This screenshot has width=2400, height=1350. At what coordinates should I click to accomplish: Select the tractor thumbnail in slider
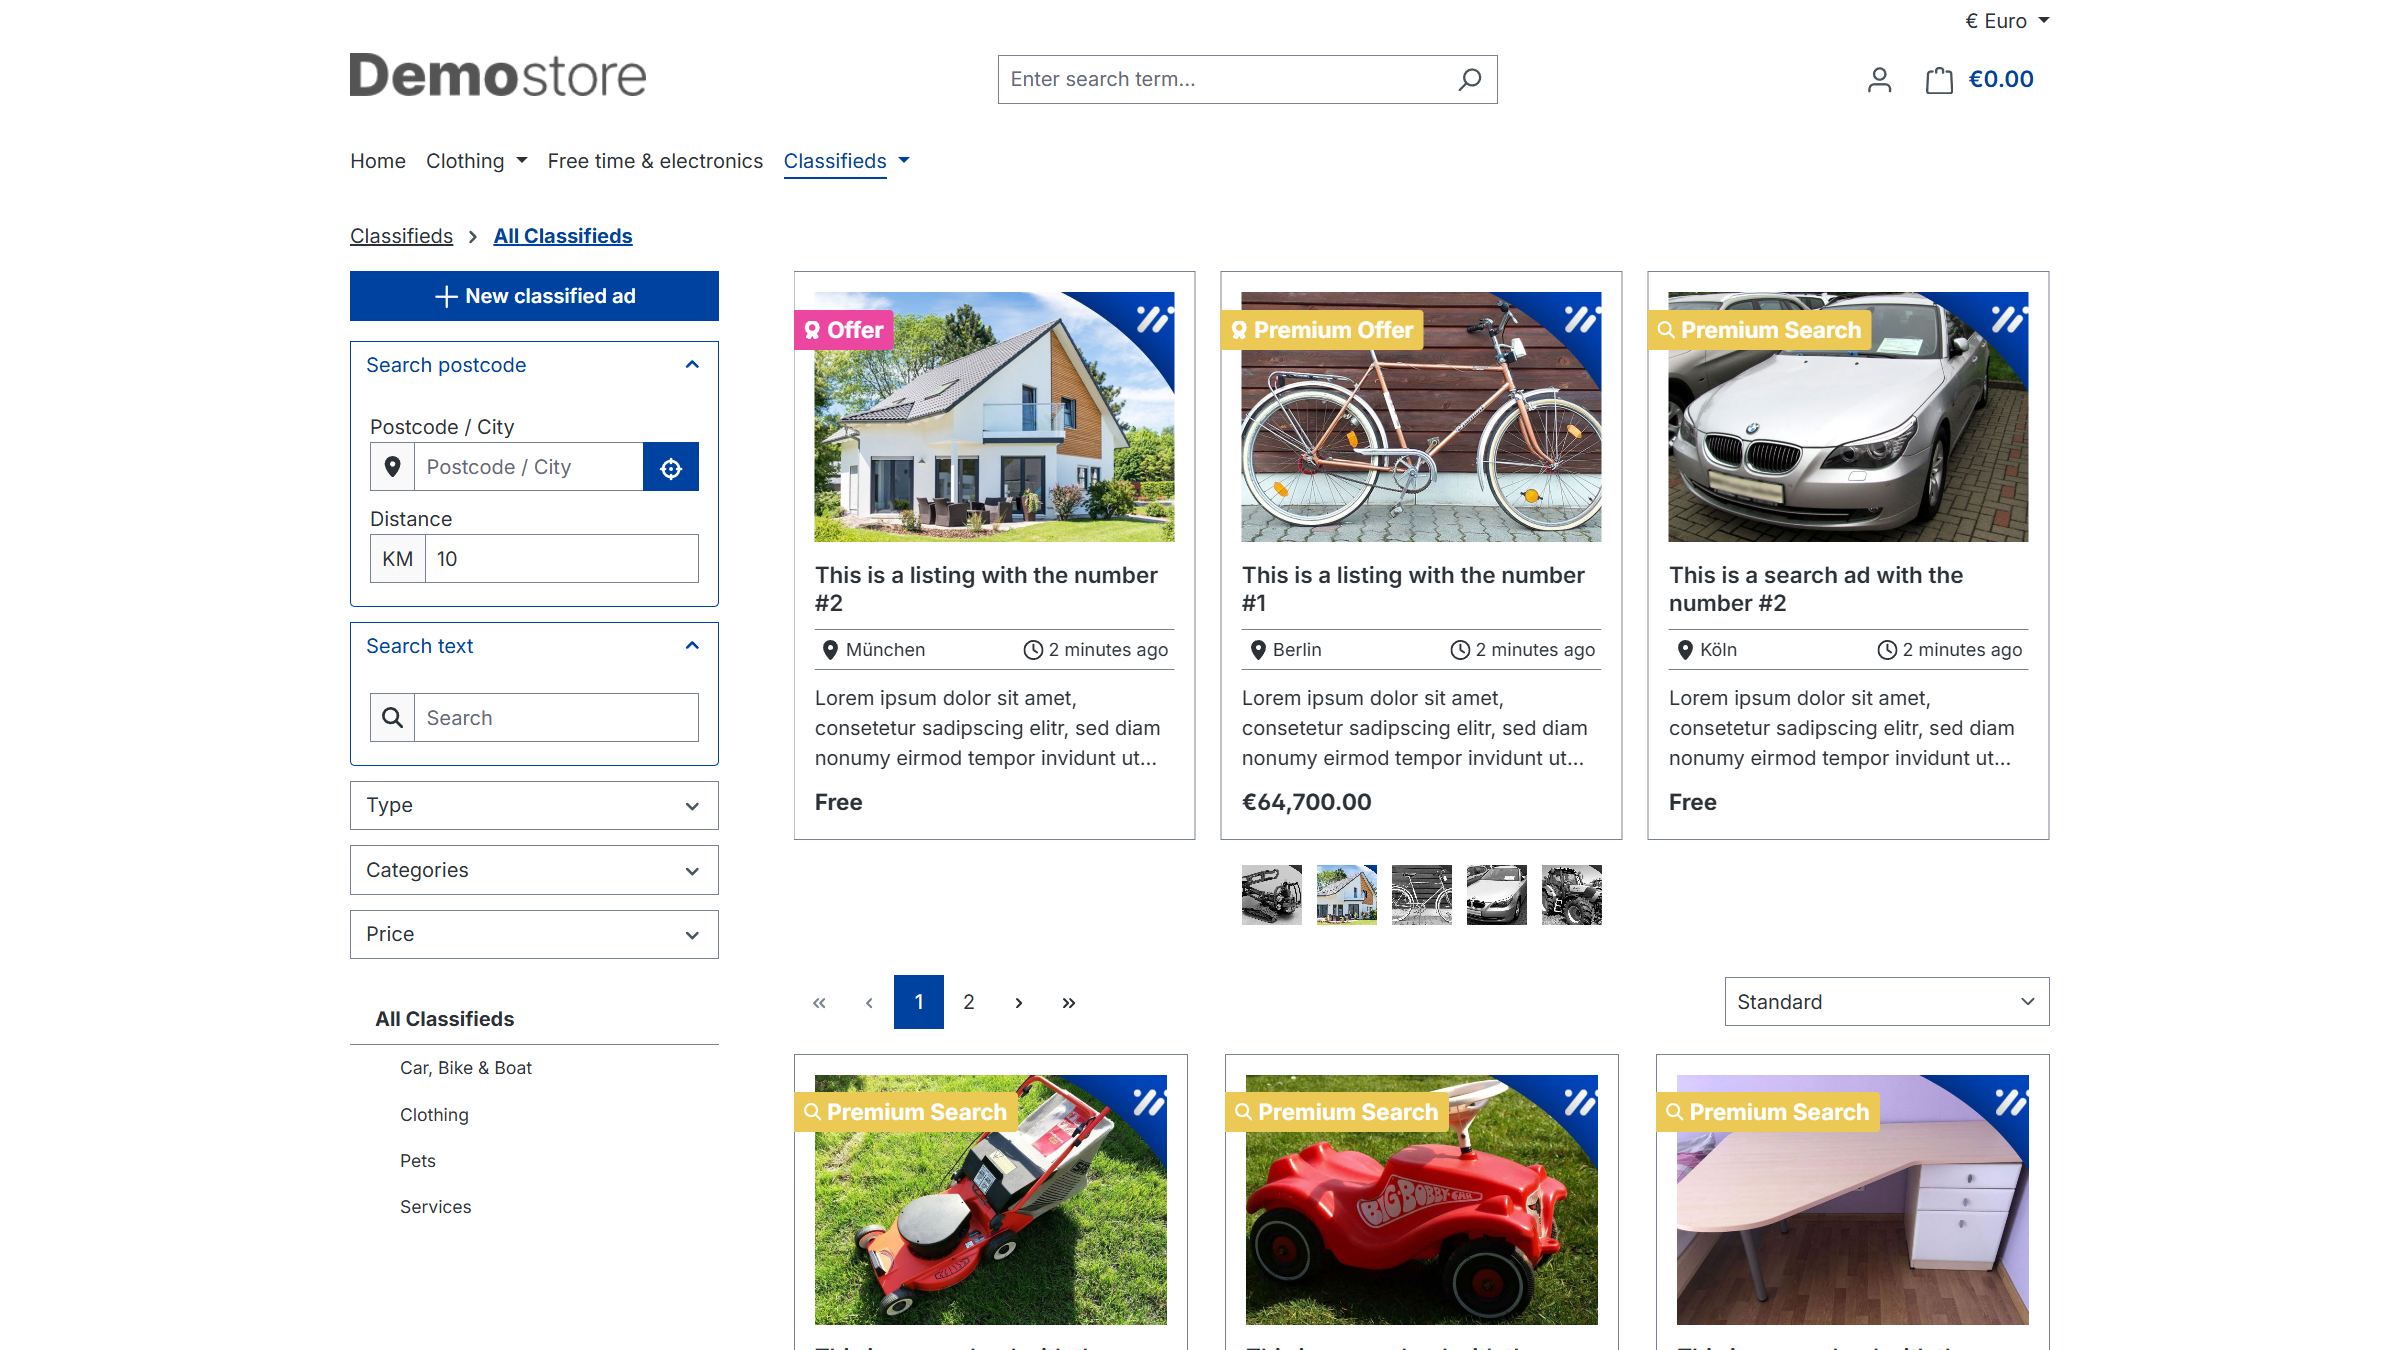tap(1571, 895)
